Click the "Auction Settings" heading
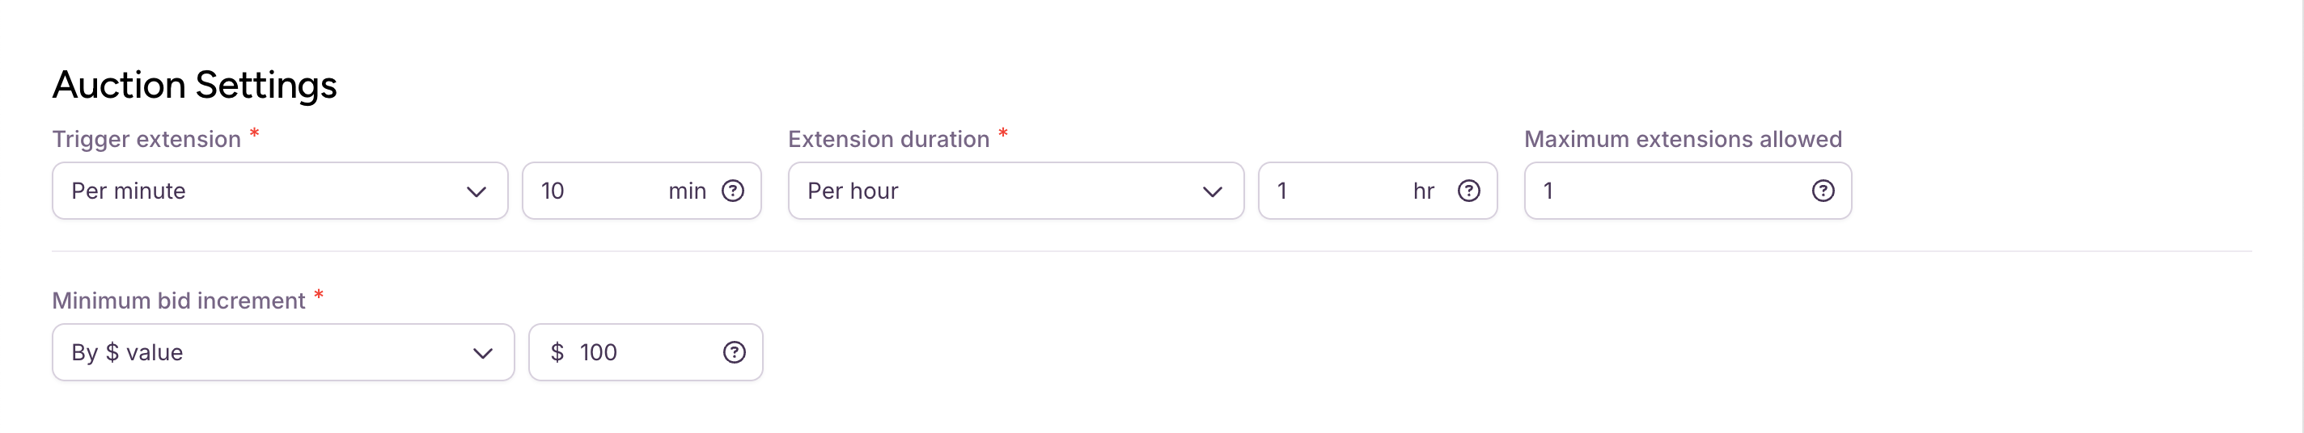The height and width of the screenshot is (433, 2304). pos(194,85)
